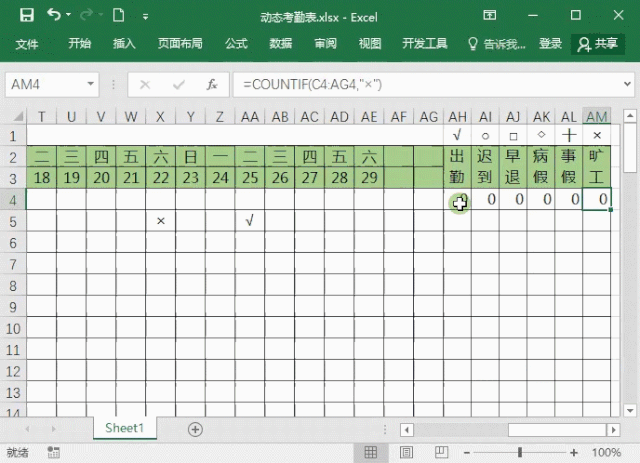Switch to the 插入 tab
This screenshot has width=640, height=463.
[x=124, y=43]
